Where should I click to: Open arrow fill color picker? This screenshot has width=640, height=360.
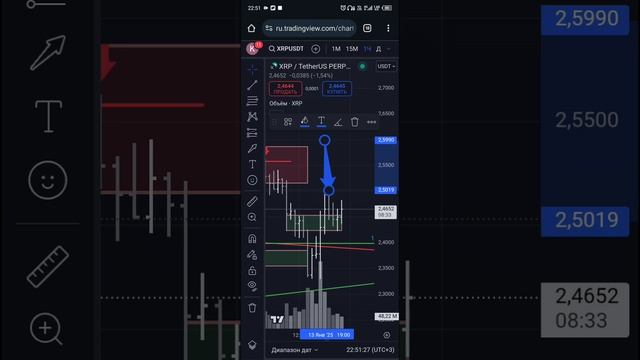(304, 122)
